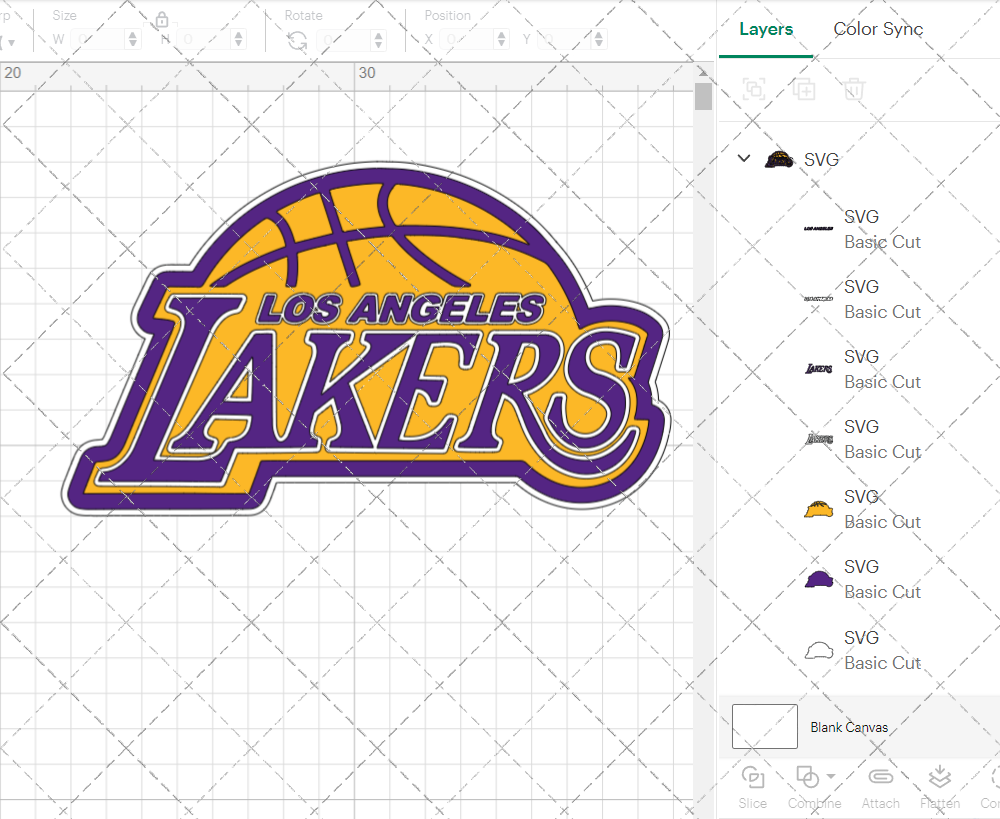Image resolution: width=1000 pixels, height=819 pixels.
Task: Click the Group layers icon
Action: 753,89
